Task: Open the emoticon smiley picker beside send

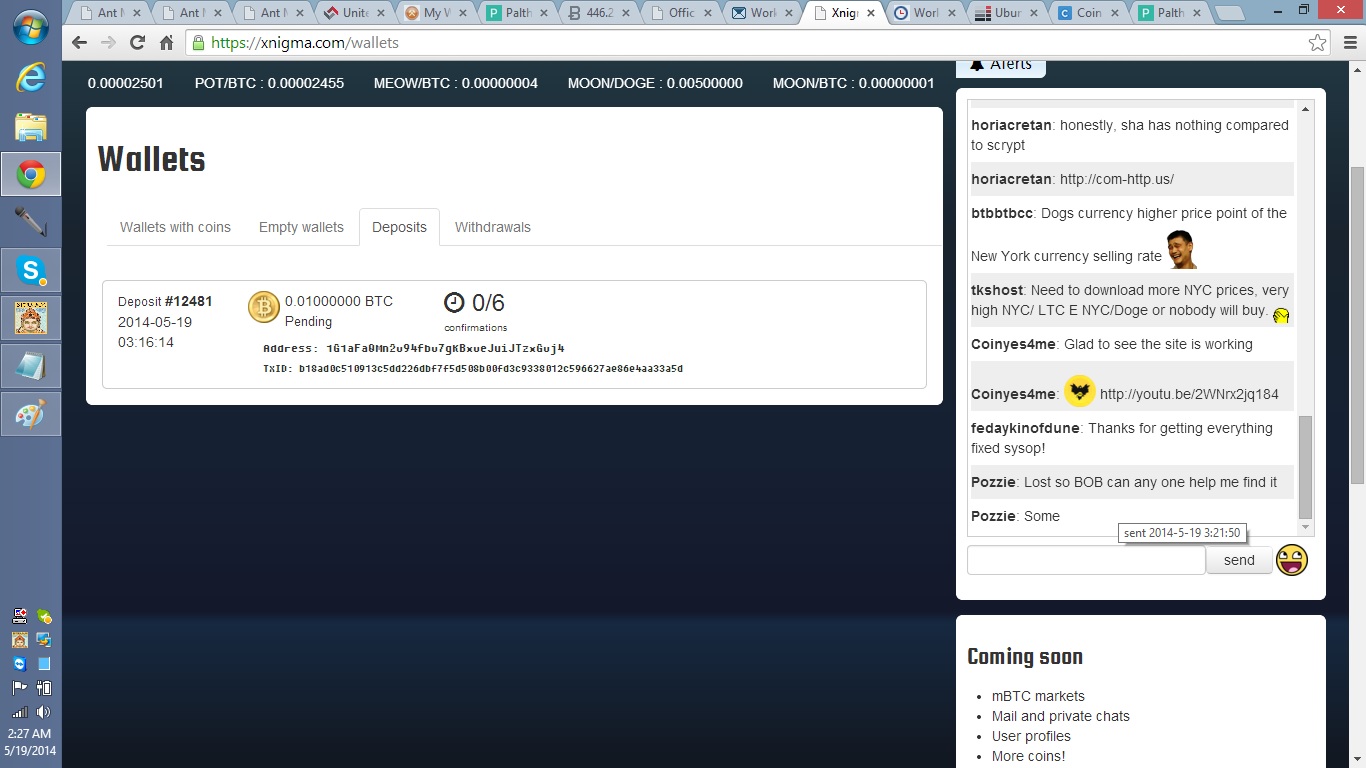Action: point(1292,560)
